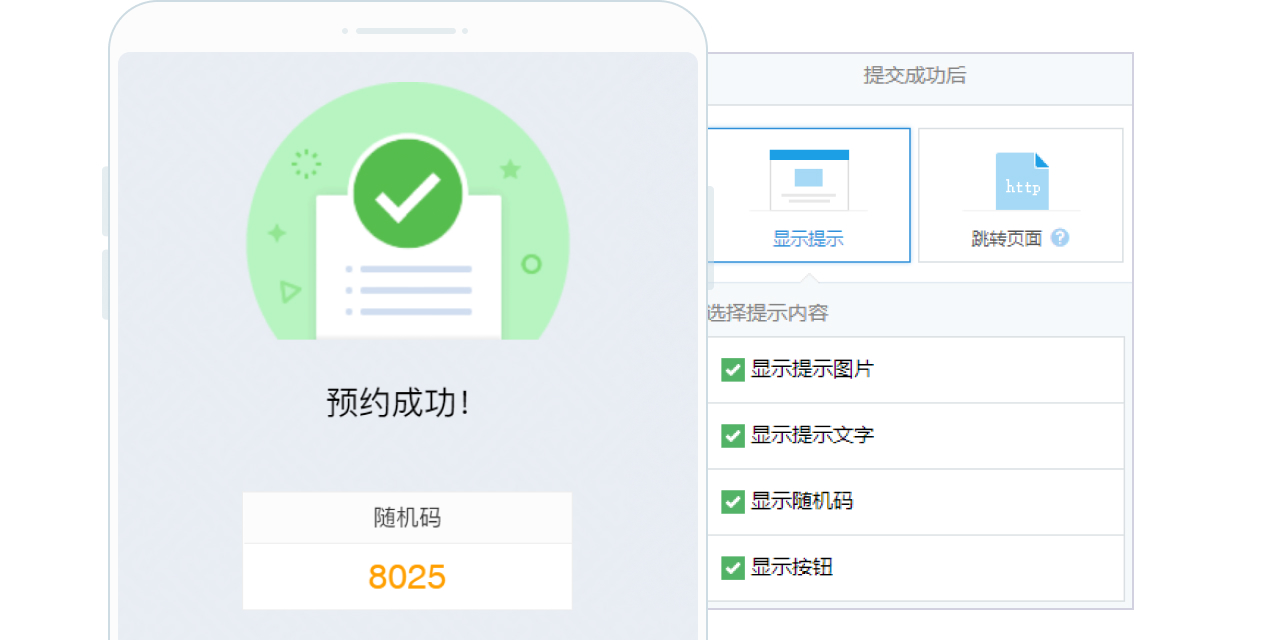Click the star decoration in the success illustration
1280x640 pixels.
click(510, 169)
